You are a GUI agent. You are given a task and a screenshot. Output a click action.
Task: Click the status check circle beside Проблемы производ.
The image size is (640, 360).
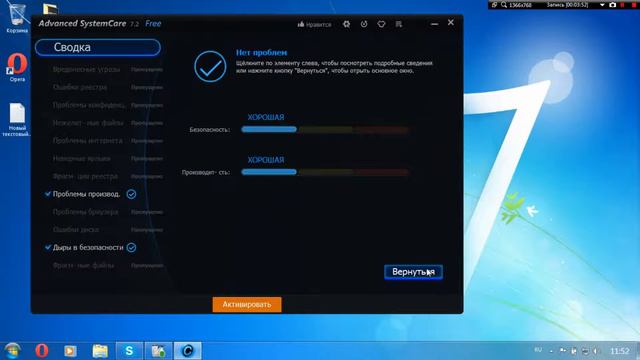[x=131, y=194]
